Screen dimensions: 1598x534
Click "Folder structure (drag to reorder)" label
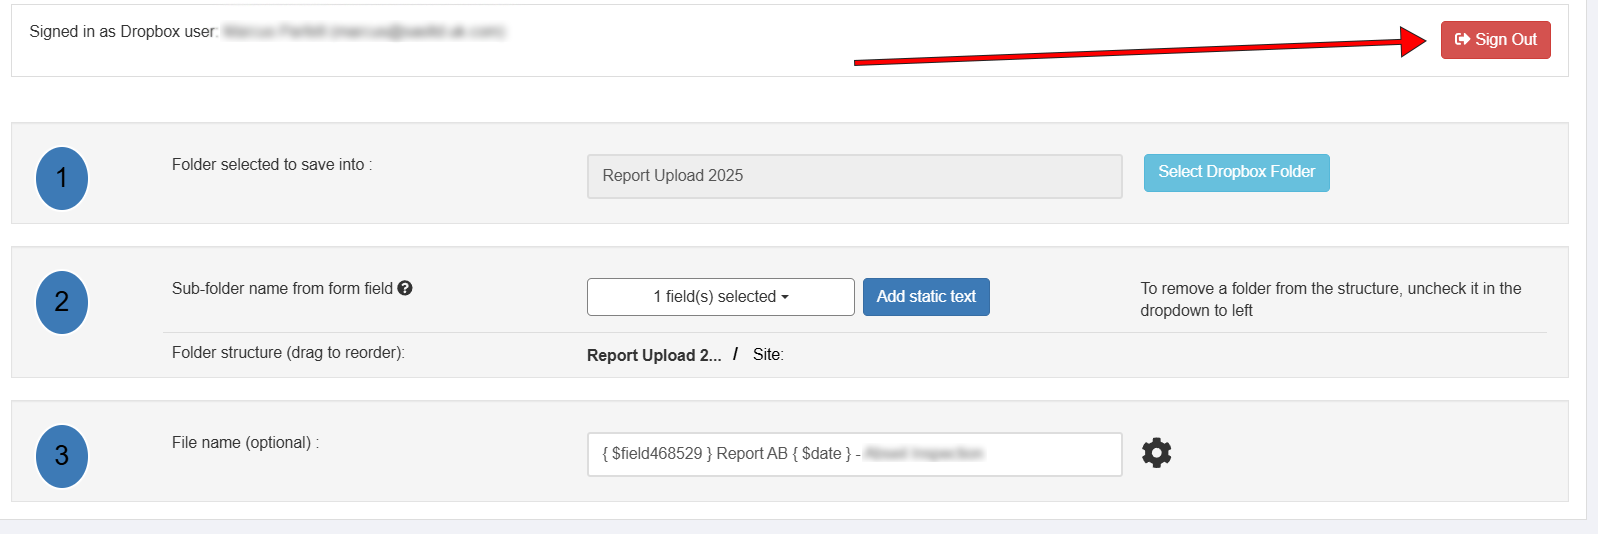click(288, 353)
